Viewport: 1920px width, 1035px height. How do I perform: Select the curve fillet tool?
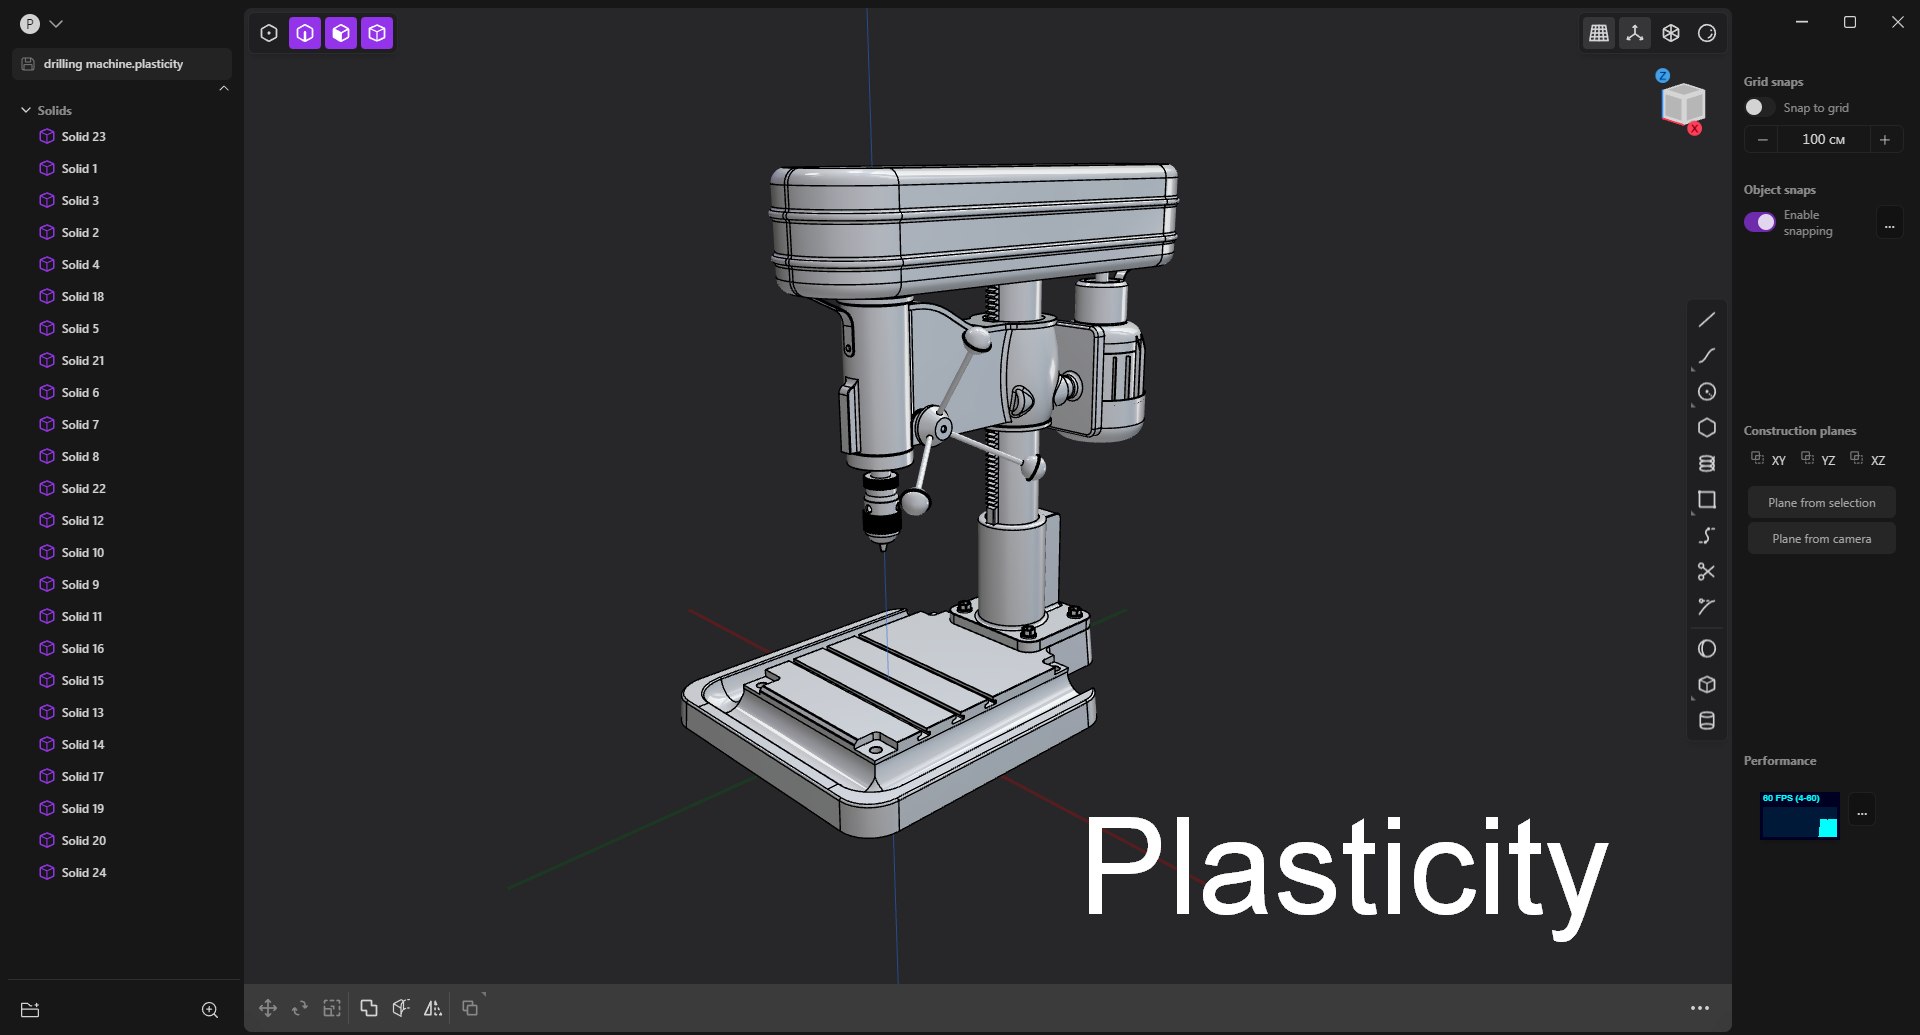(x=1707, y=607)
